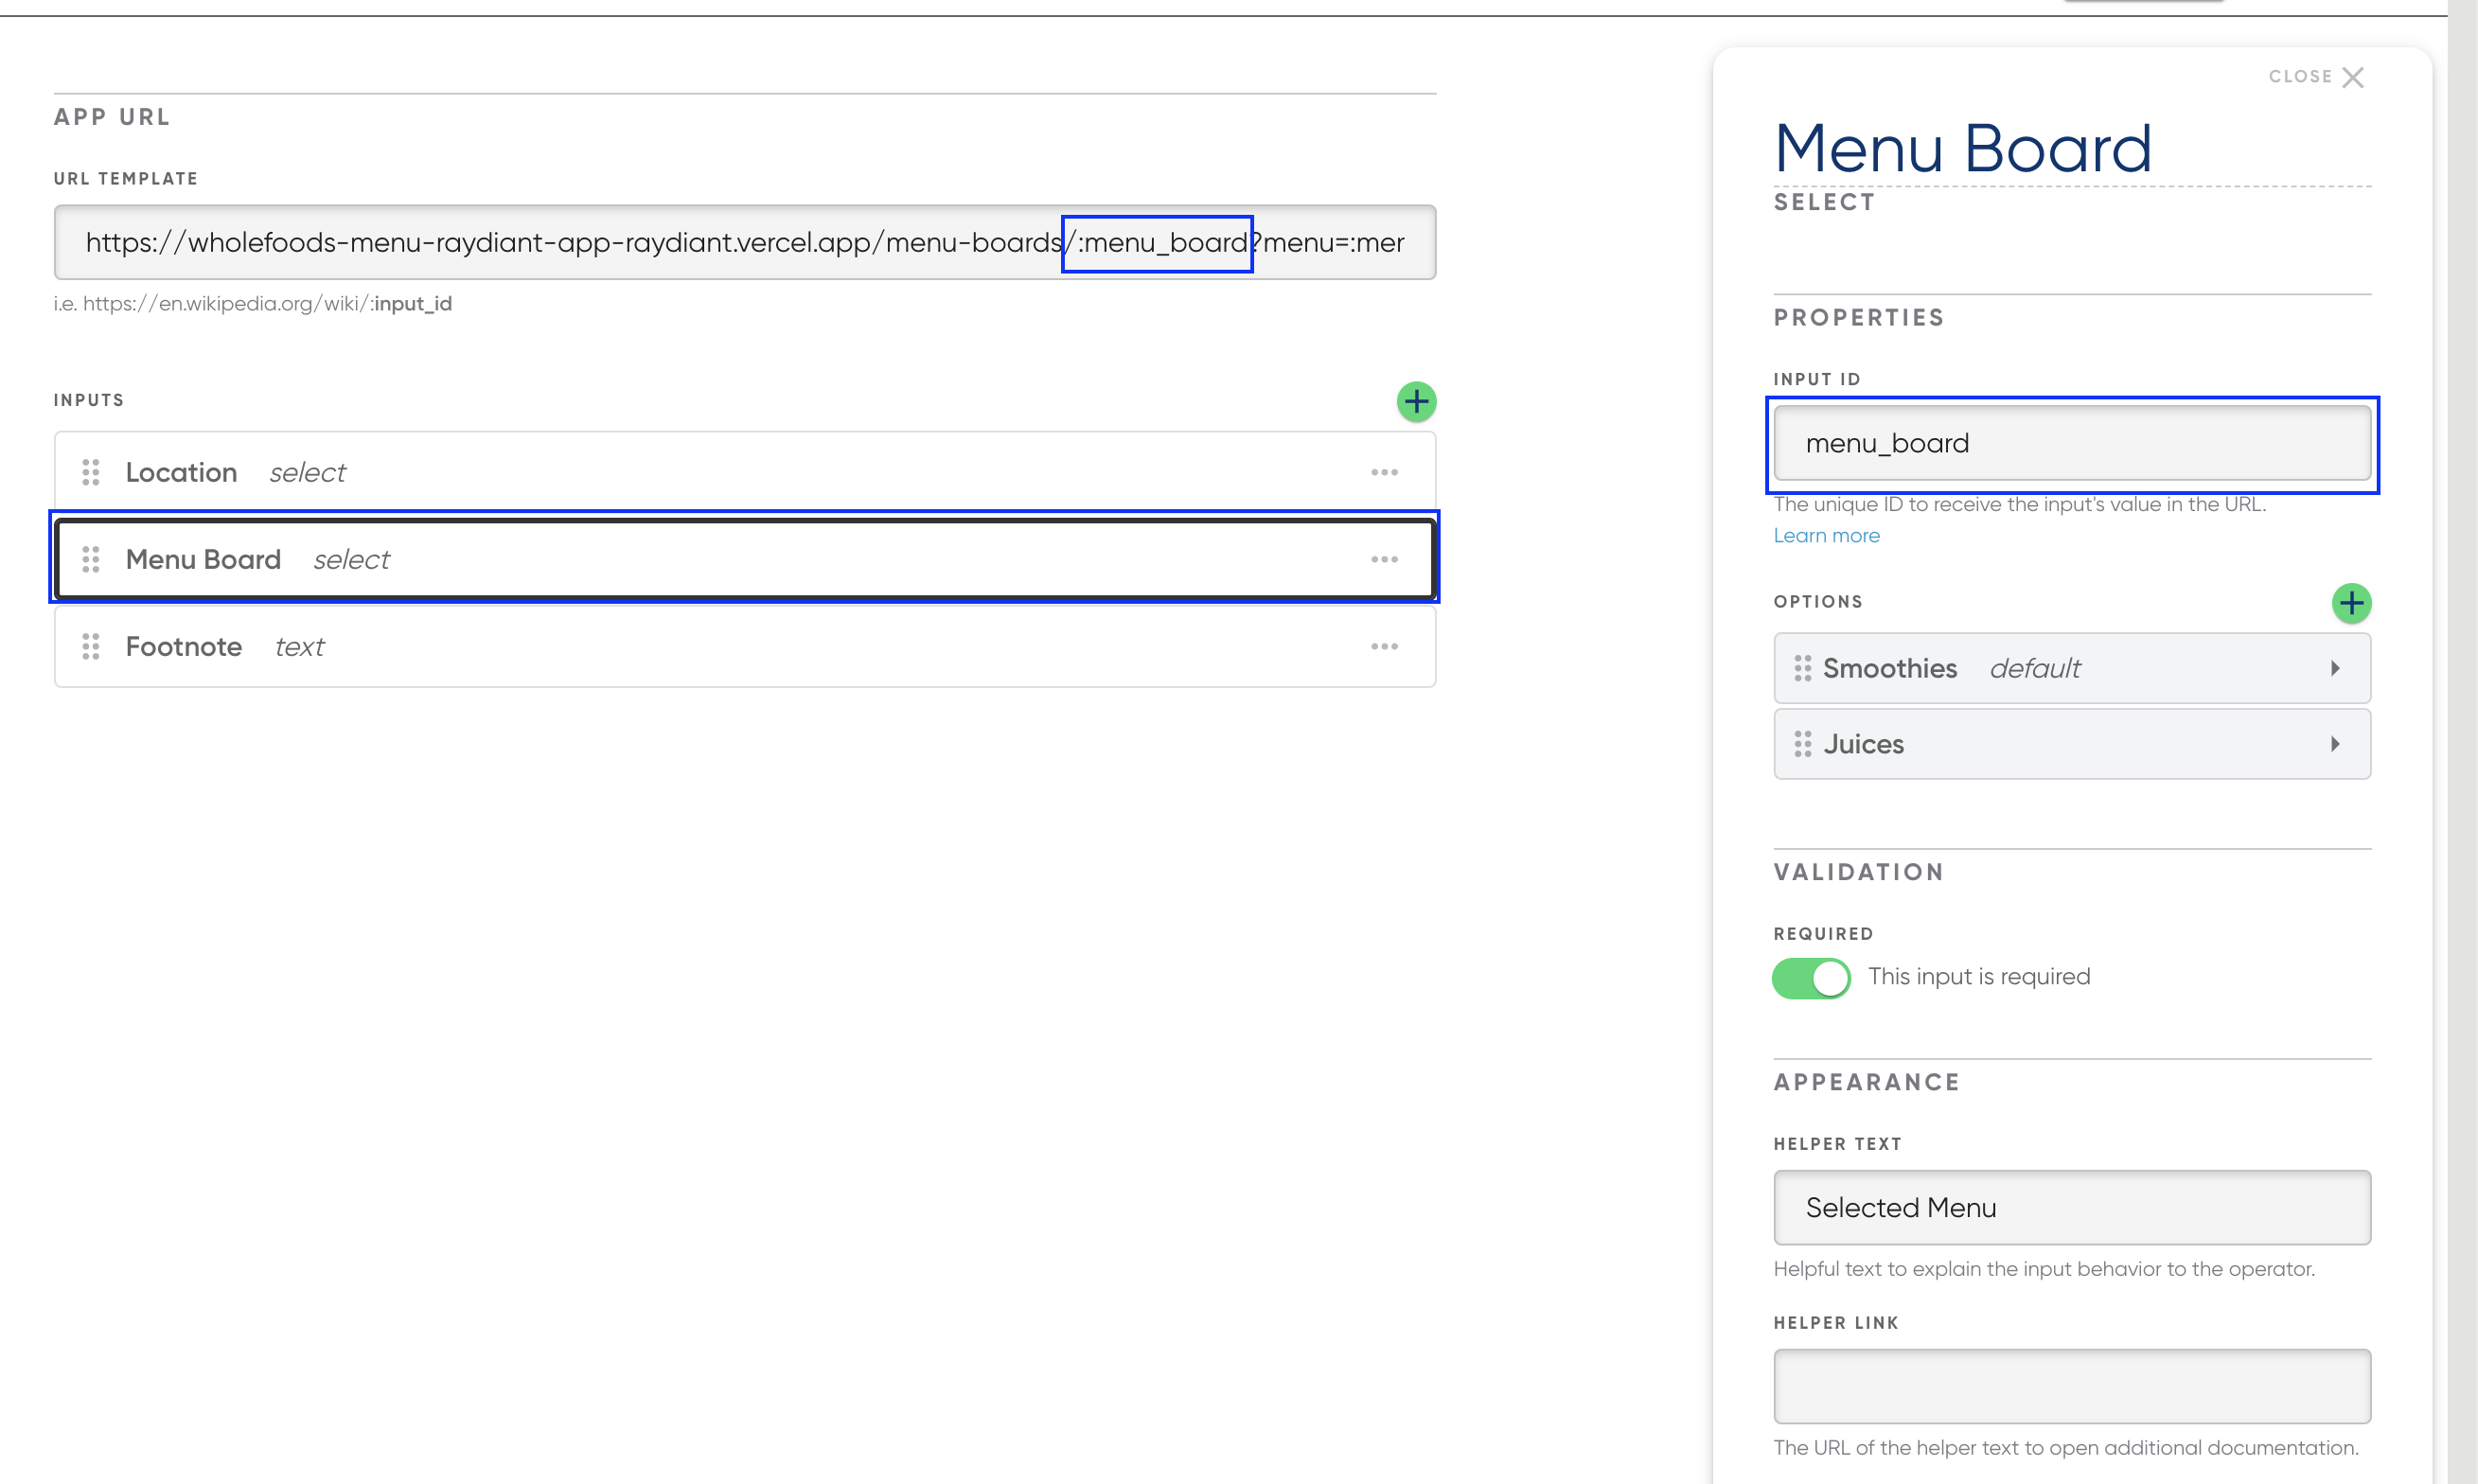The image size is (2478, 1484).
Task: Open the Learn more link
Action: (x=1826, y=536)
